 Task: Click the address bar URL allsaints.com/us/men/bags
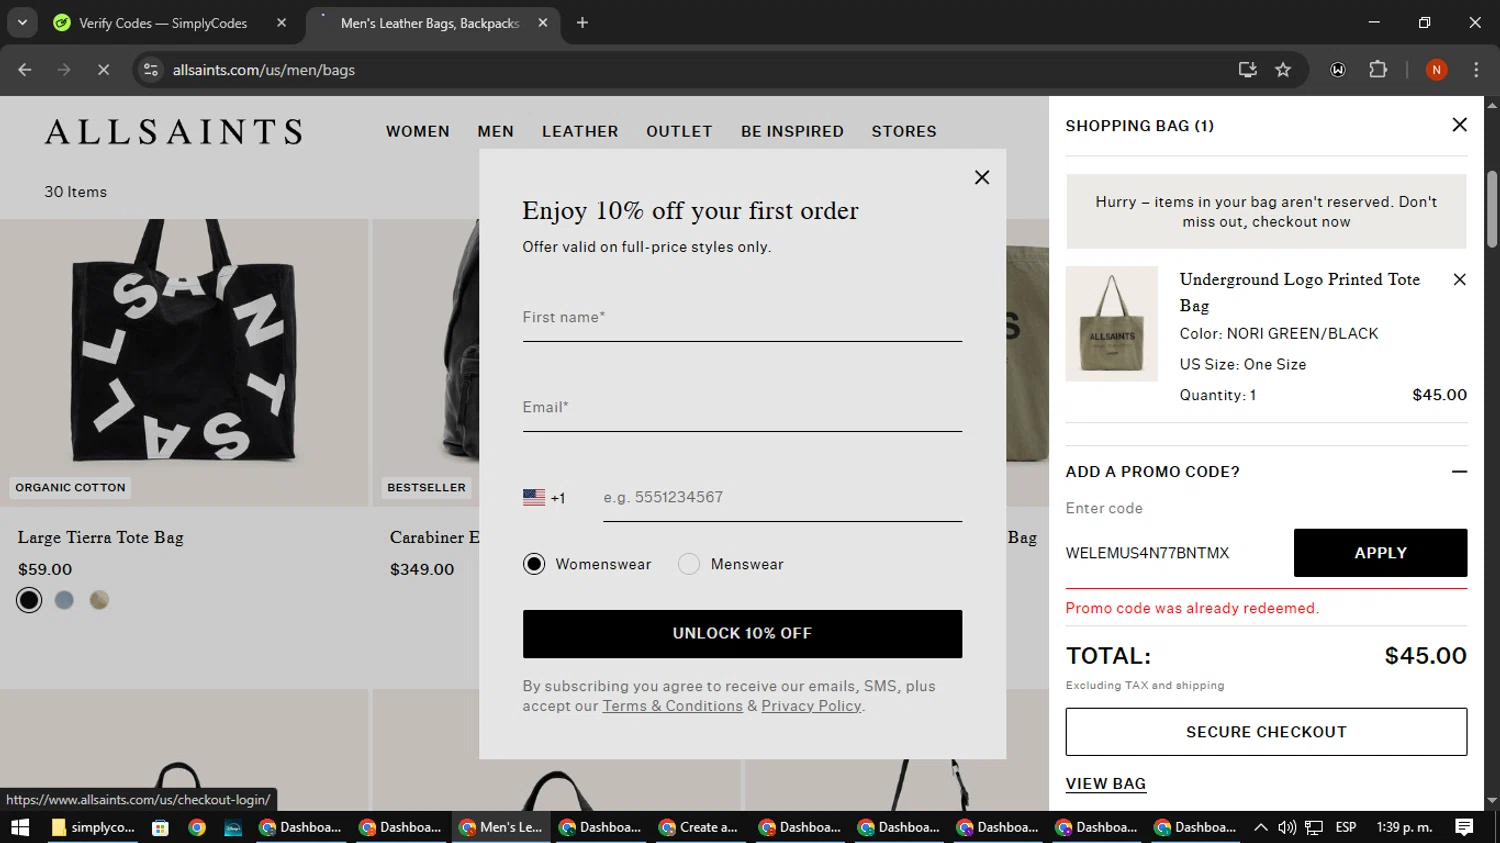[264, 70]
